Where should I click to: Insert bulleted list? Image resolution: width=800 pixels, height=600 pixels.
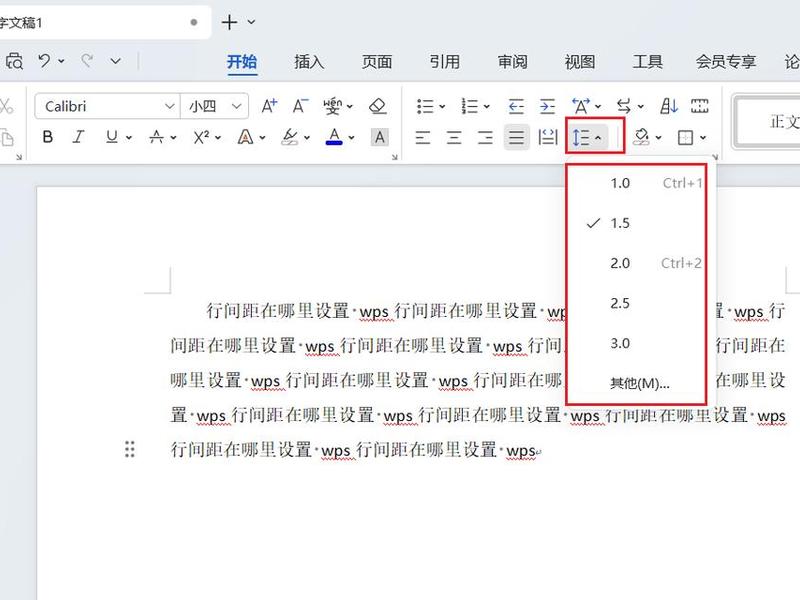(x=425, y=106)
